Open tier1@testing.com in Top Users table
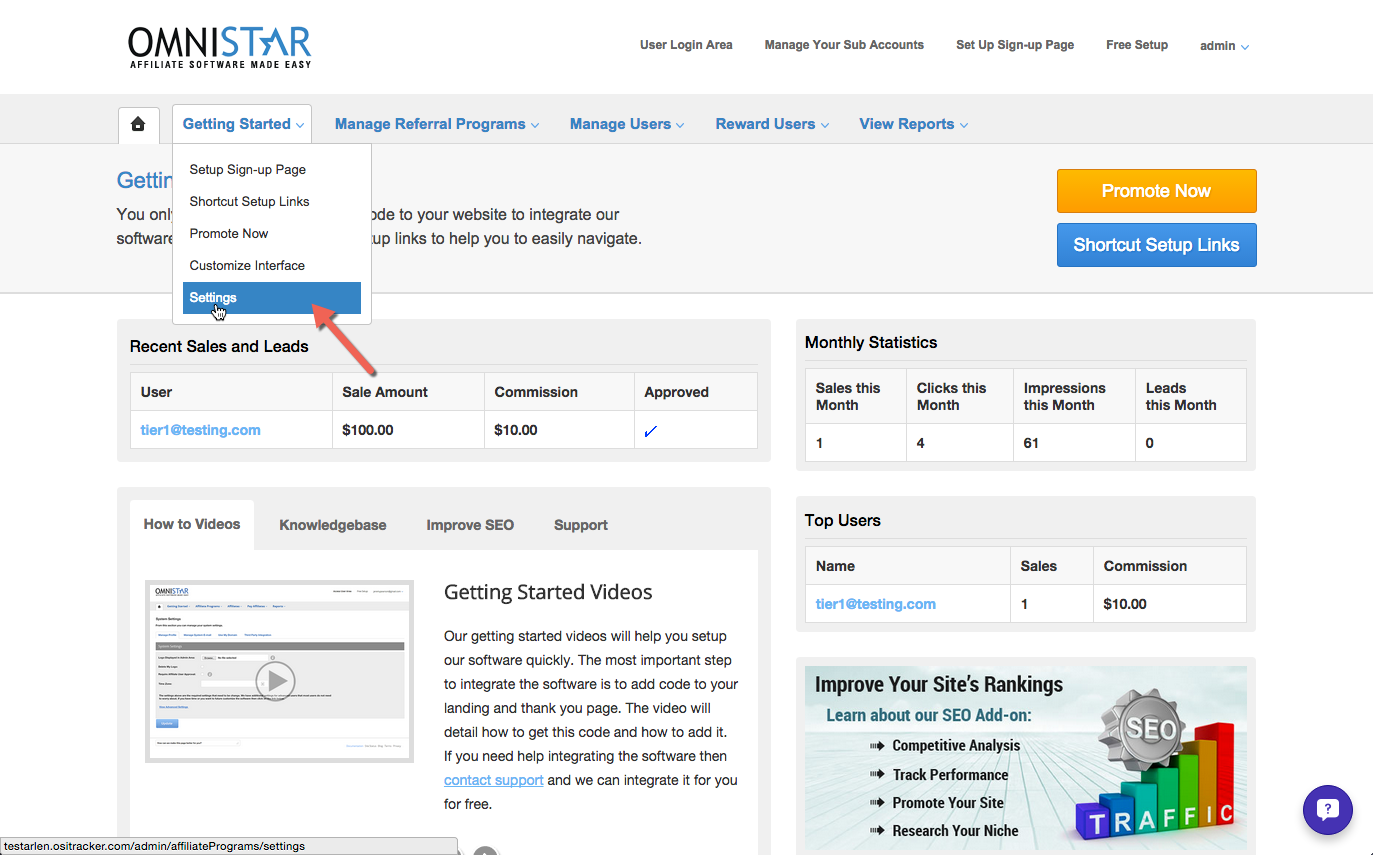This screenshot has height=855, width=1373. 876,604
